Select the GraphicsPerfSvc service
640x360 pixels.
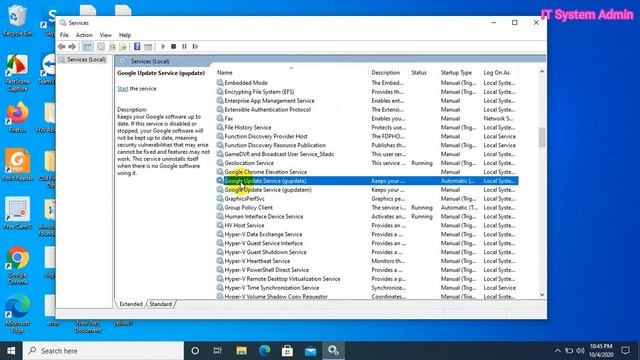(x=367, y=199)
